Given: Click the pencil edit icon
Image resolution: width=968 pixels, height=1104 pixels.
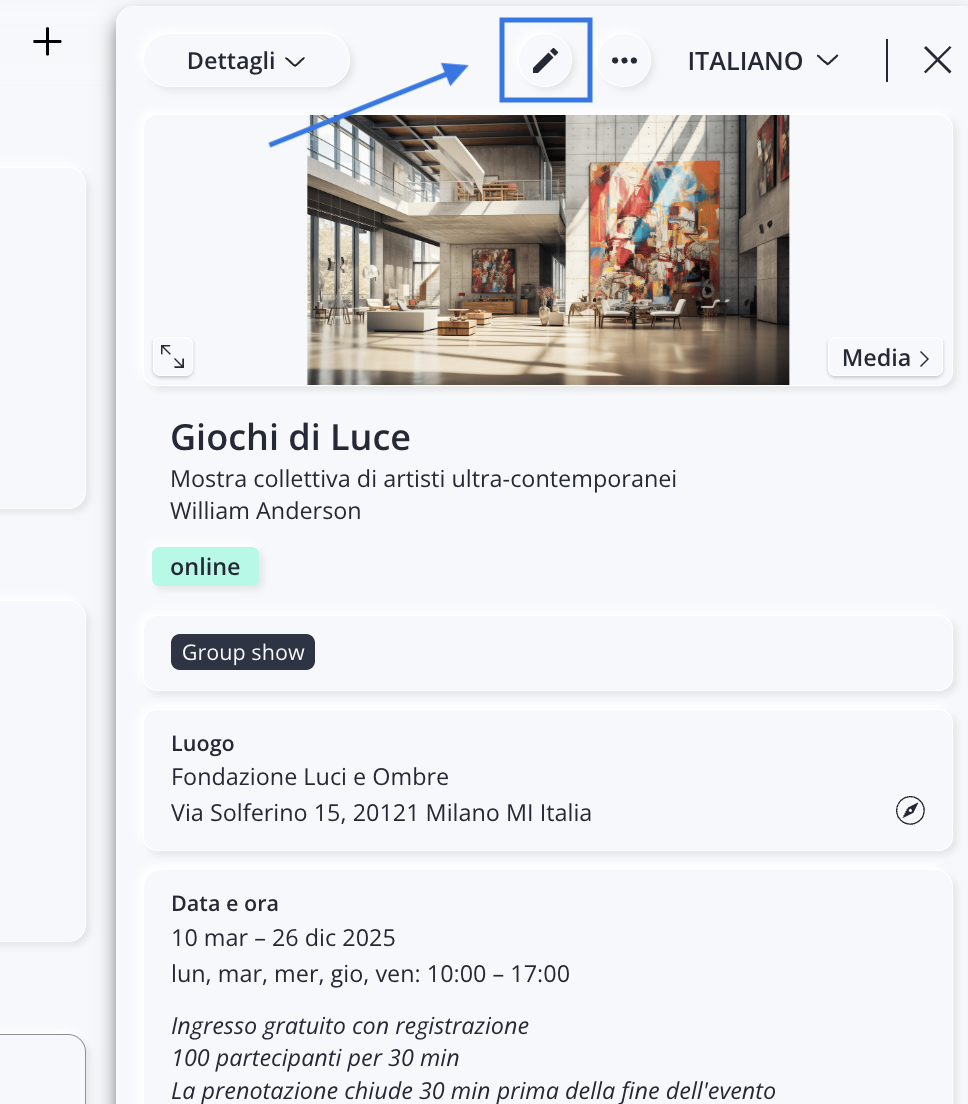Looking at the screenshot, I should [545, 61].
